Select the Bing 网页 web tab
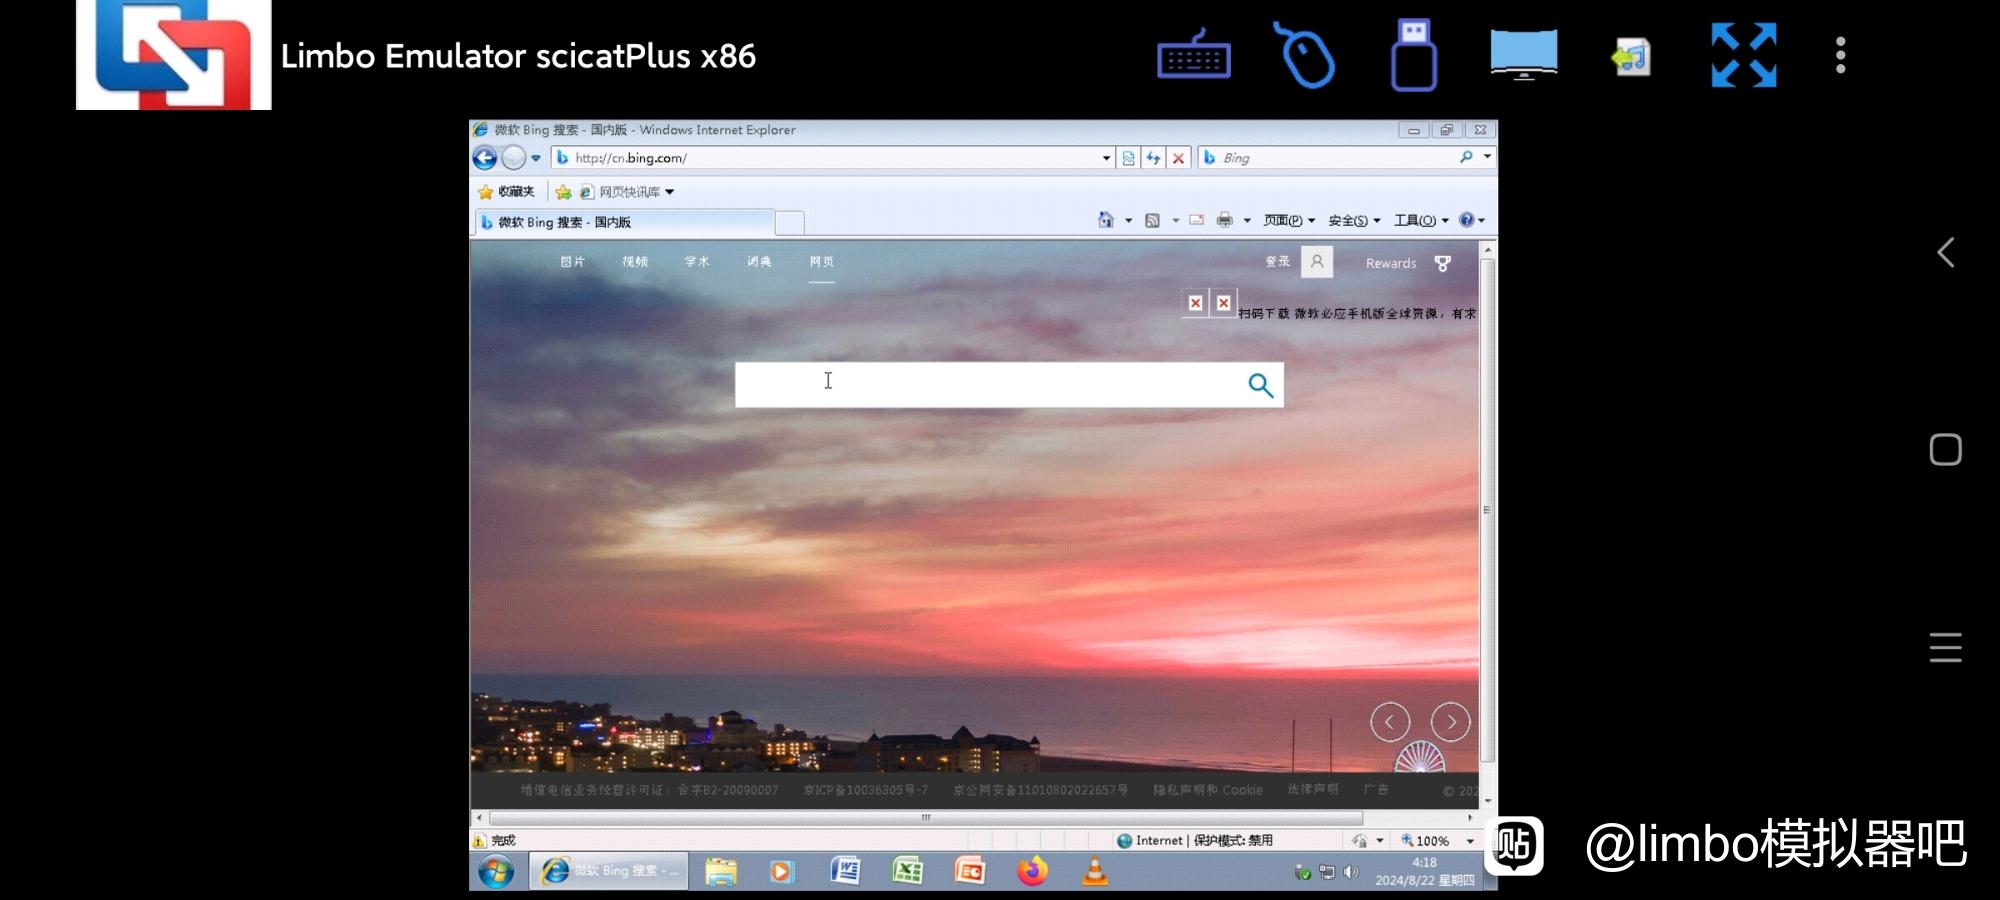The image size is (2000, 900). [822, 262]
